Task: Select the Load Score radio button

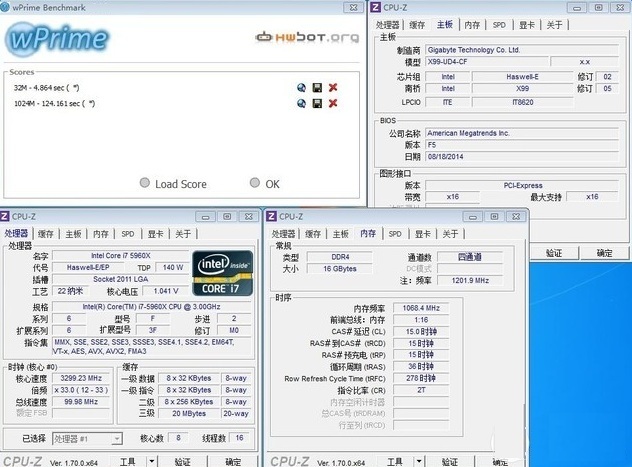Action: tap(145, 183)
